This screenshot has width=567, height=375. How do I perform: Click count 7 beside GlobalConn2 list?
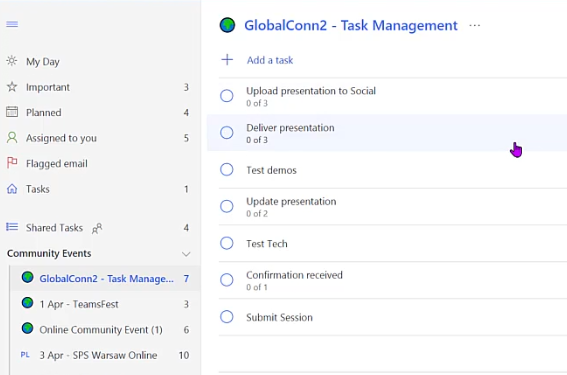point(186,278)
